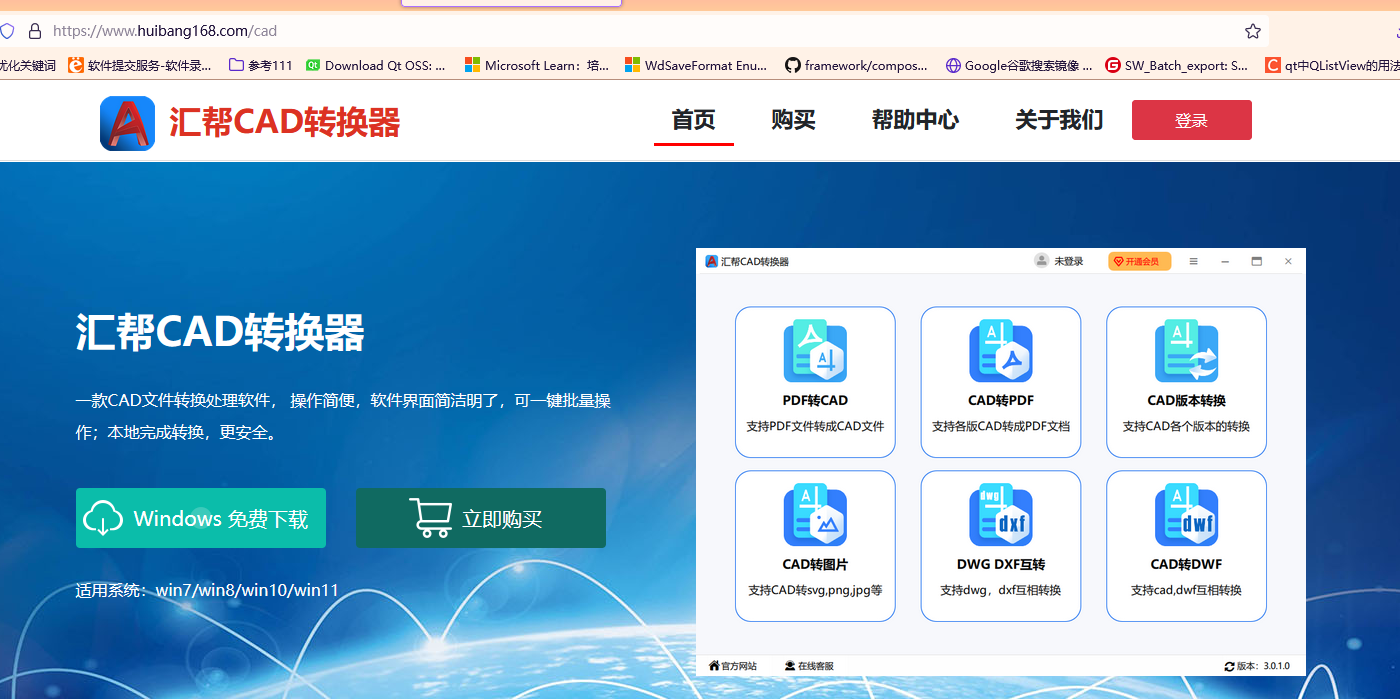Click the 版本：3.0.1.0 text
The width and height of the screenshot is (1400, 699).
(1263, 666)
